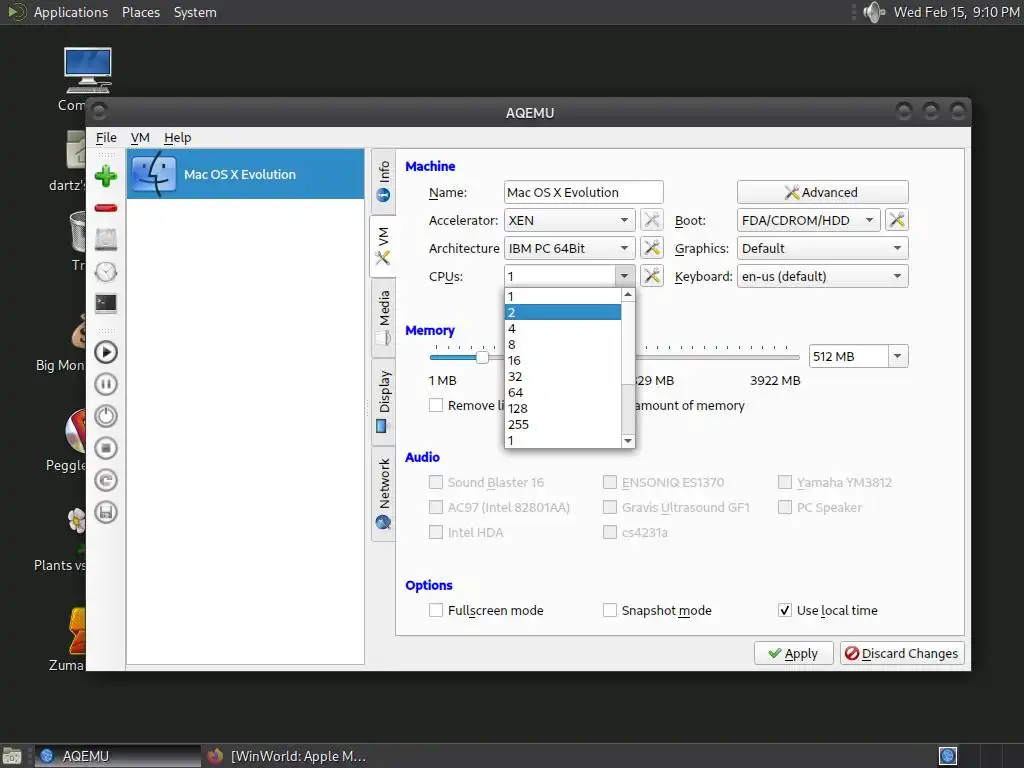Click the Advanced button
Viewport: 1024px width, 768px height.
tap(822, 192)
